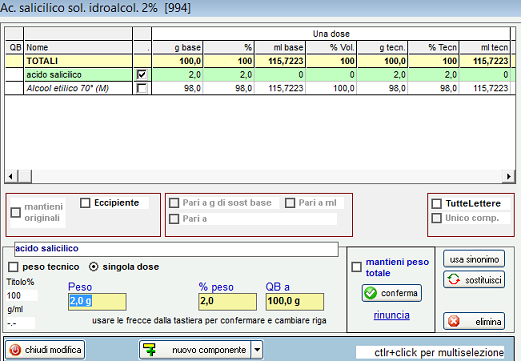Click the % Vol. column header
Viewport: 521px width, 361px height.
click(331, 47)
